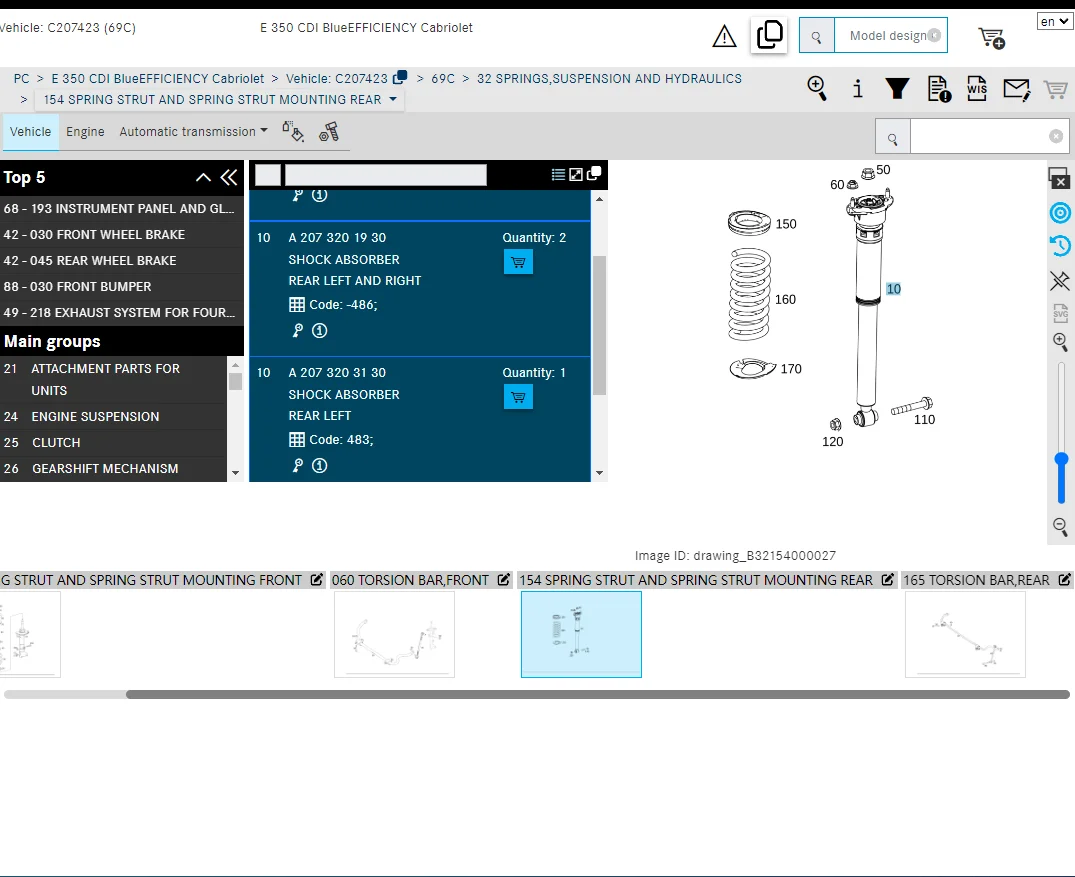Screen dimensions: 1075x877
Task: Open the add-to-cart icon with plus sign
Action: point(991,38)
